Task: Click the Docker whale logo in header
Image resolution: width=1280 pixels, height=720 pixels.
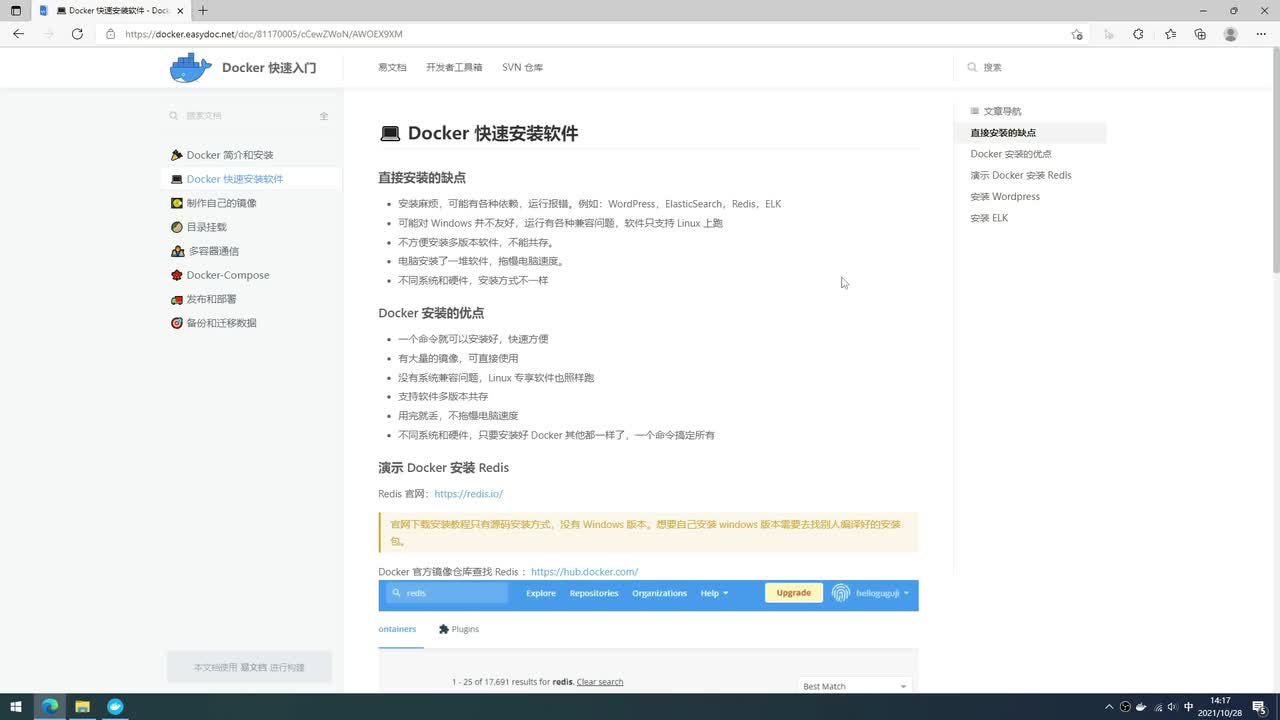Action: click(x=191, y=68)
